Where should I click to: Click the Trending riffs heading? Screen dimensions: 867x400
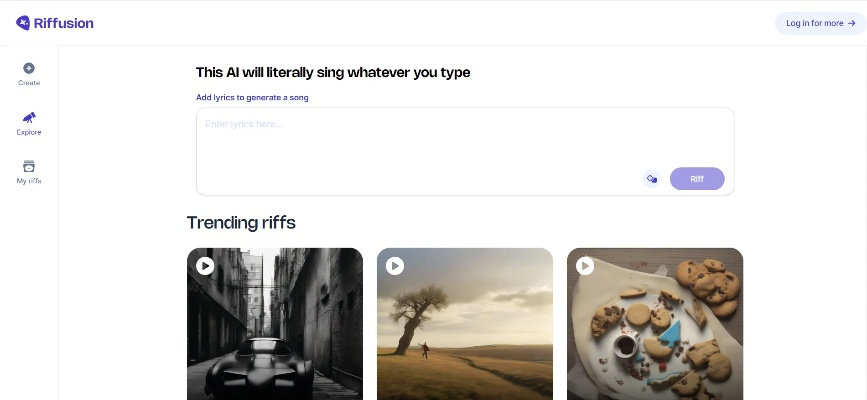pyautogui.click(x=241, y=222)
